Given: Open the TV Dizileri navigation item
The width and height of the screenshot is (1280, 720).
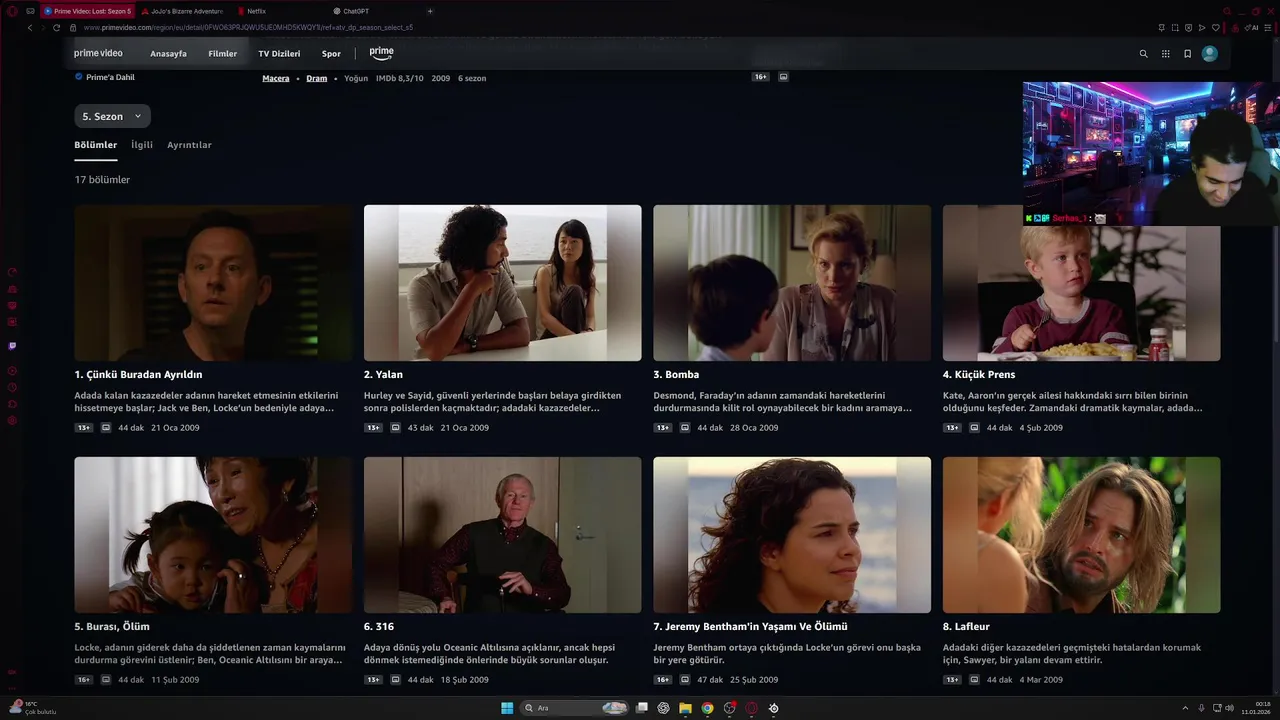Looking at the screenshot, I should [x=279, y=54].
